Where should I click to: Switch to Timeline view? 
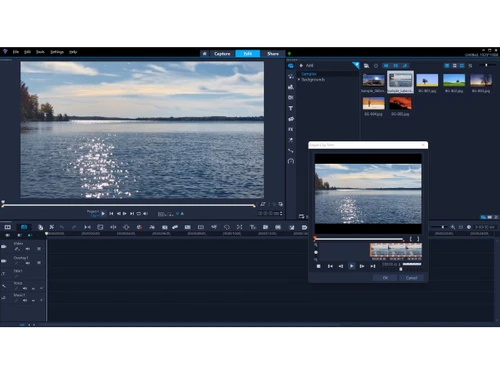click(24, 227)
